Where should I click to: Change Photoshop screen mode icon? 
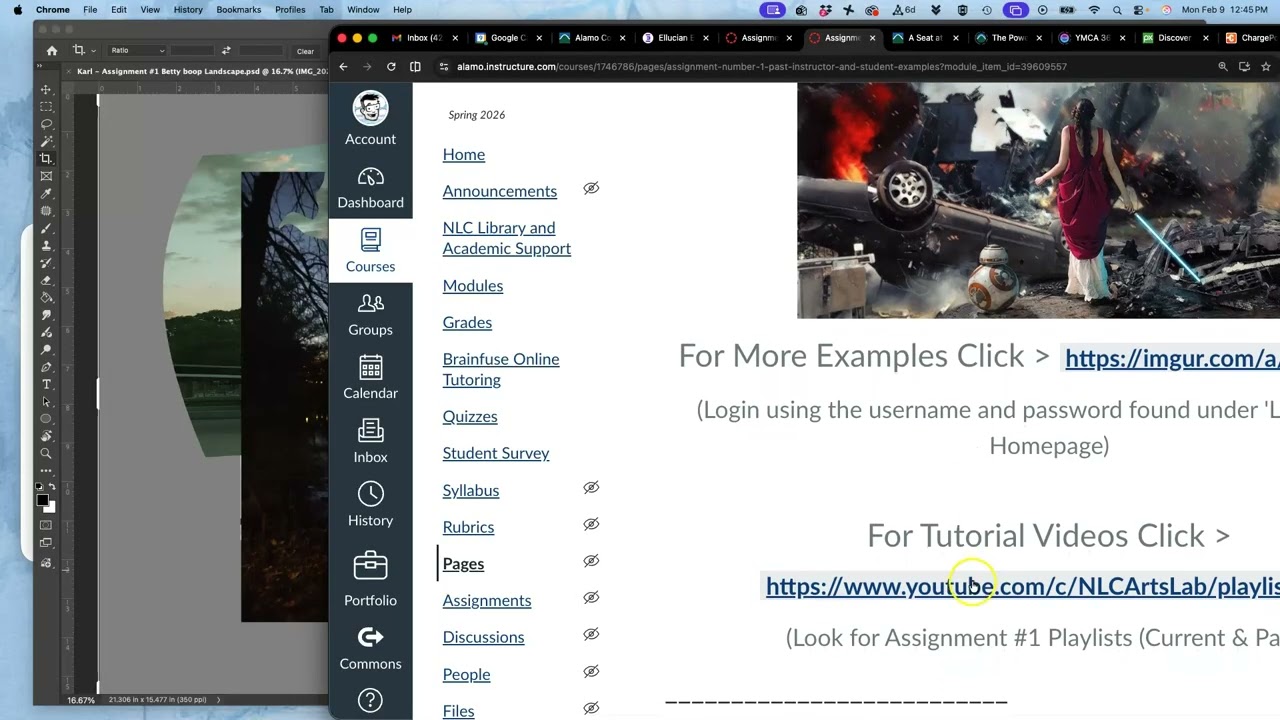pos(46,542)
